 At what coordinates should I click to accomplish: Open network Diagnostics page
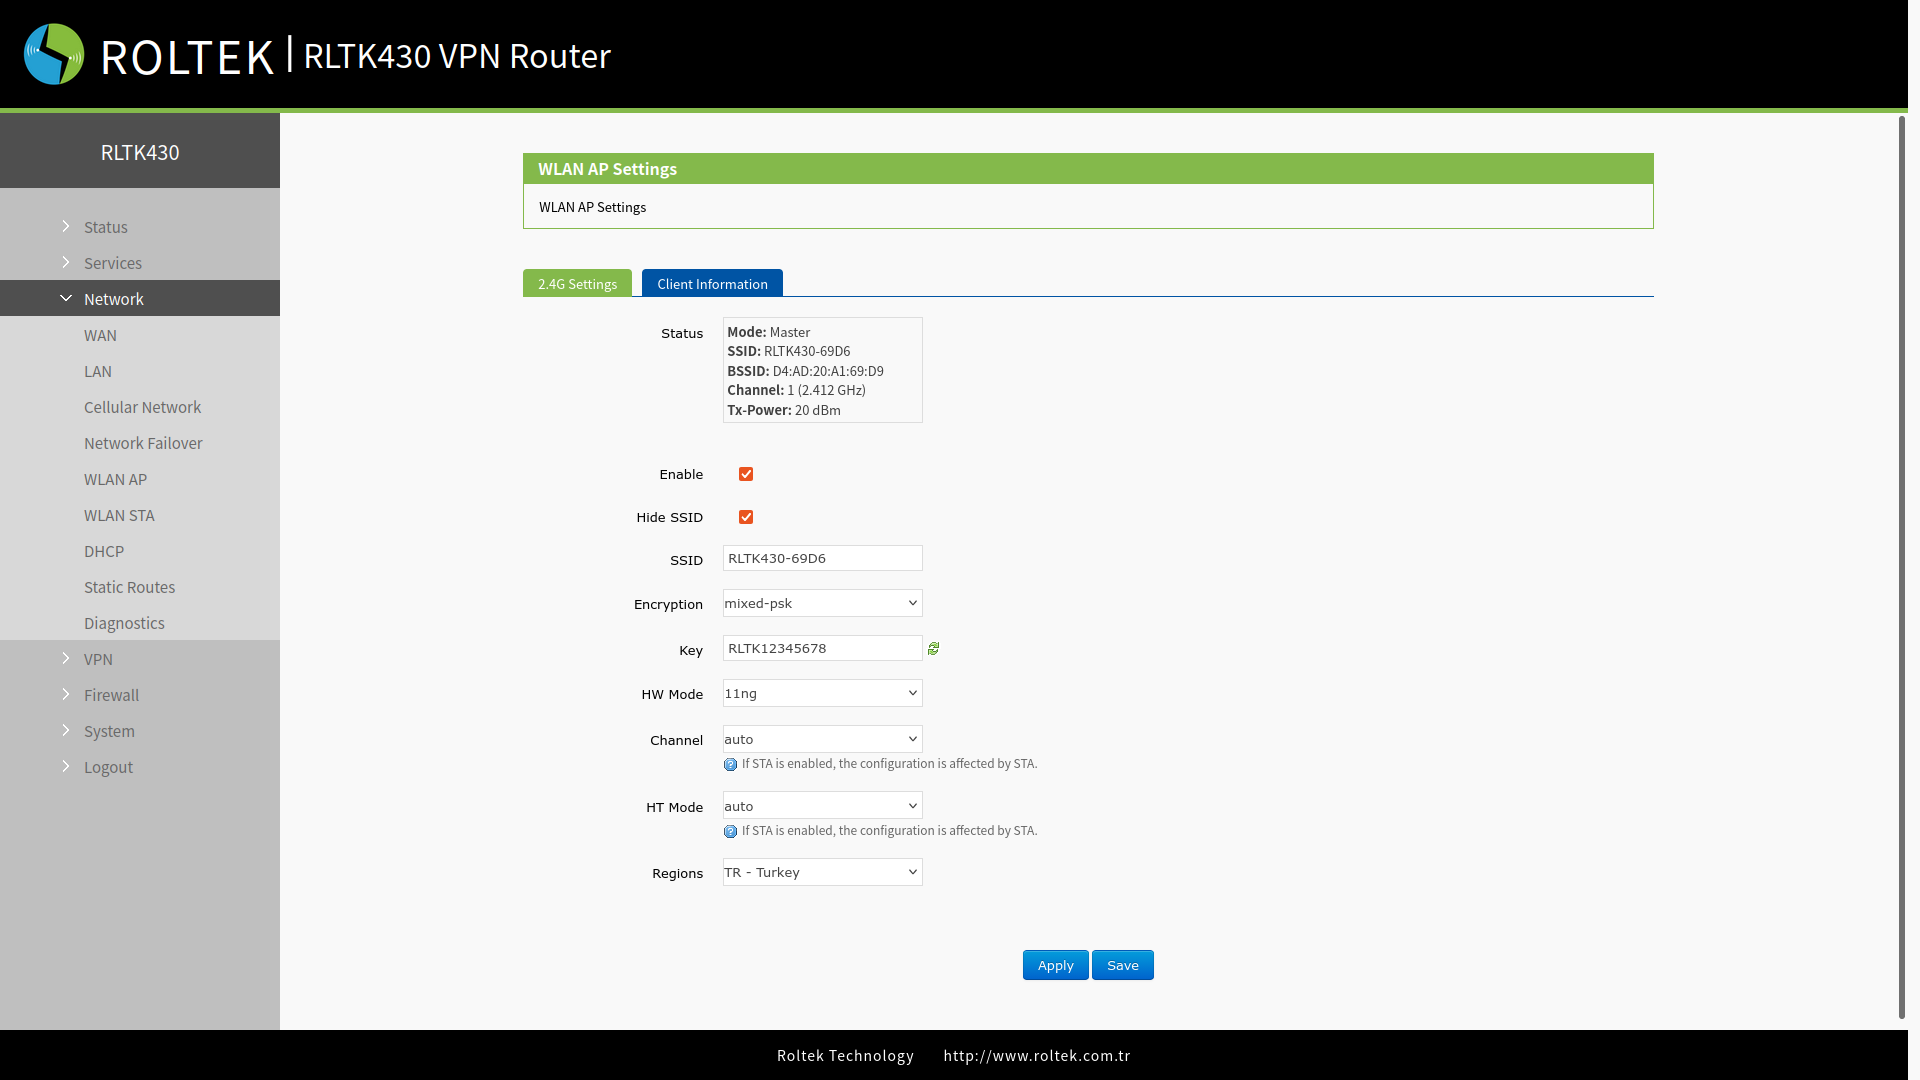(x=124, y=623)
